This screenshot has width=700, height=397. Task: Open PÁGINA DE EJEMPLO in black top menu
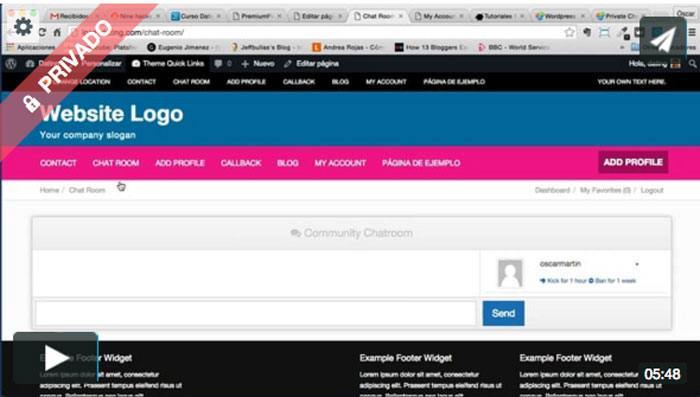[454, 82]
